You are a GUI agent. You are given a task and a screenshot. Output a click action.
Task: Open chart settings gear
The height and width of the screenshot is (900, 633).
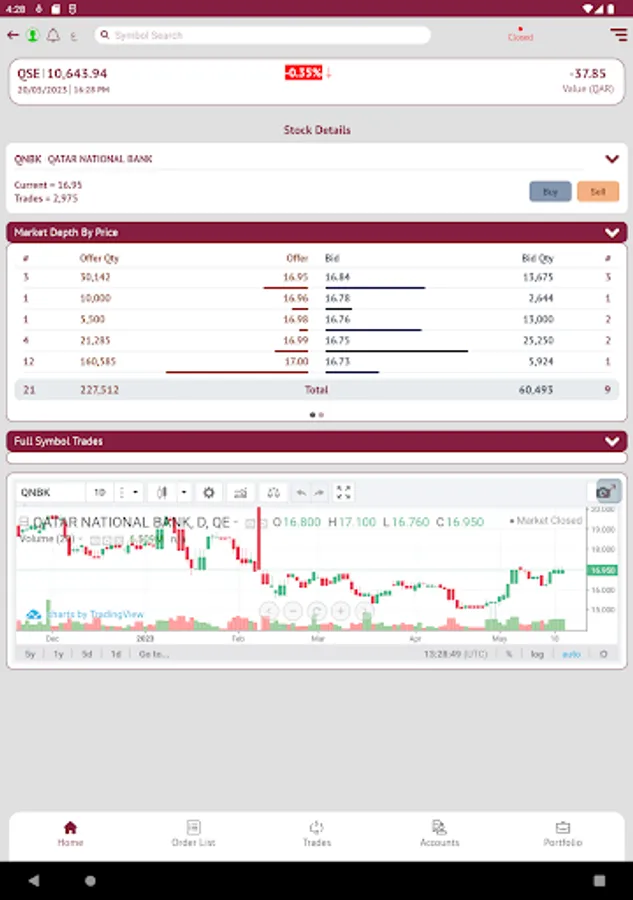point(209,492)
